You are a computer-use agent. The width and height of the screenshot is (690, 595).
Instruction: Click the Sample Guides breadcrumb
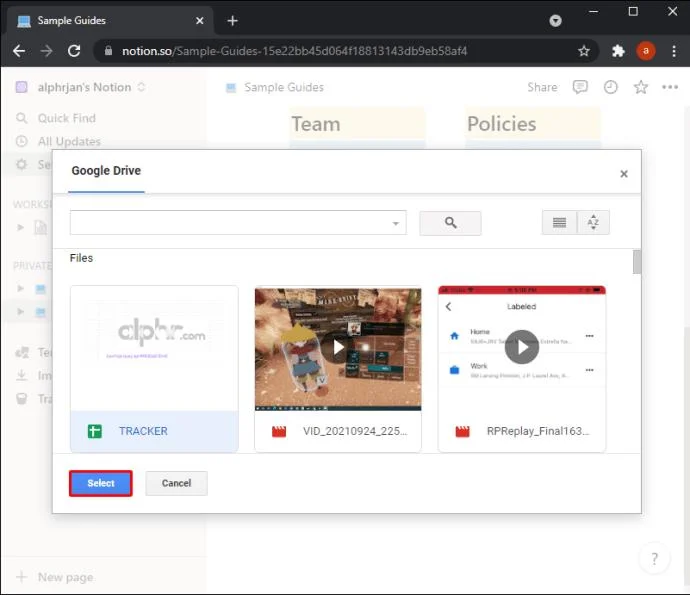pos(284,87)
